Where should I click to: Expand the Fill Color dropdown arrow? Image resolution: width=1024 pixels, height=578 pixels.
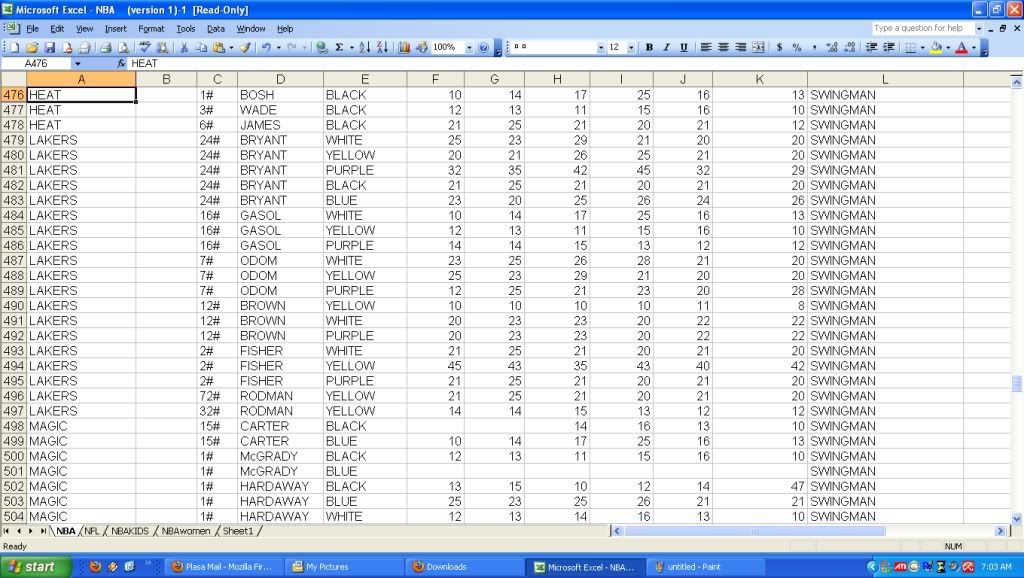click(x=948, y=47)
